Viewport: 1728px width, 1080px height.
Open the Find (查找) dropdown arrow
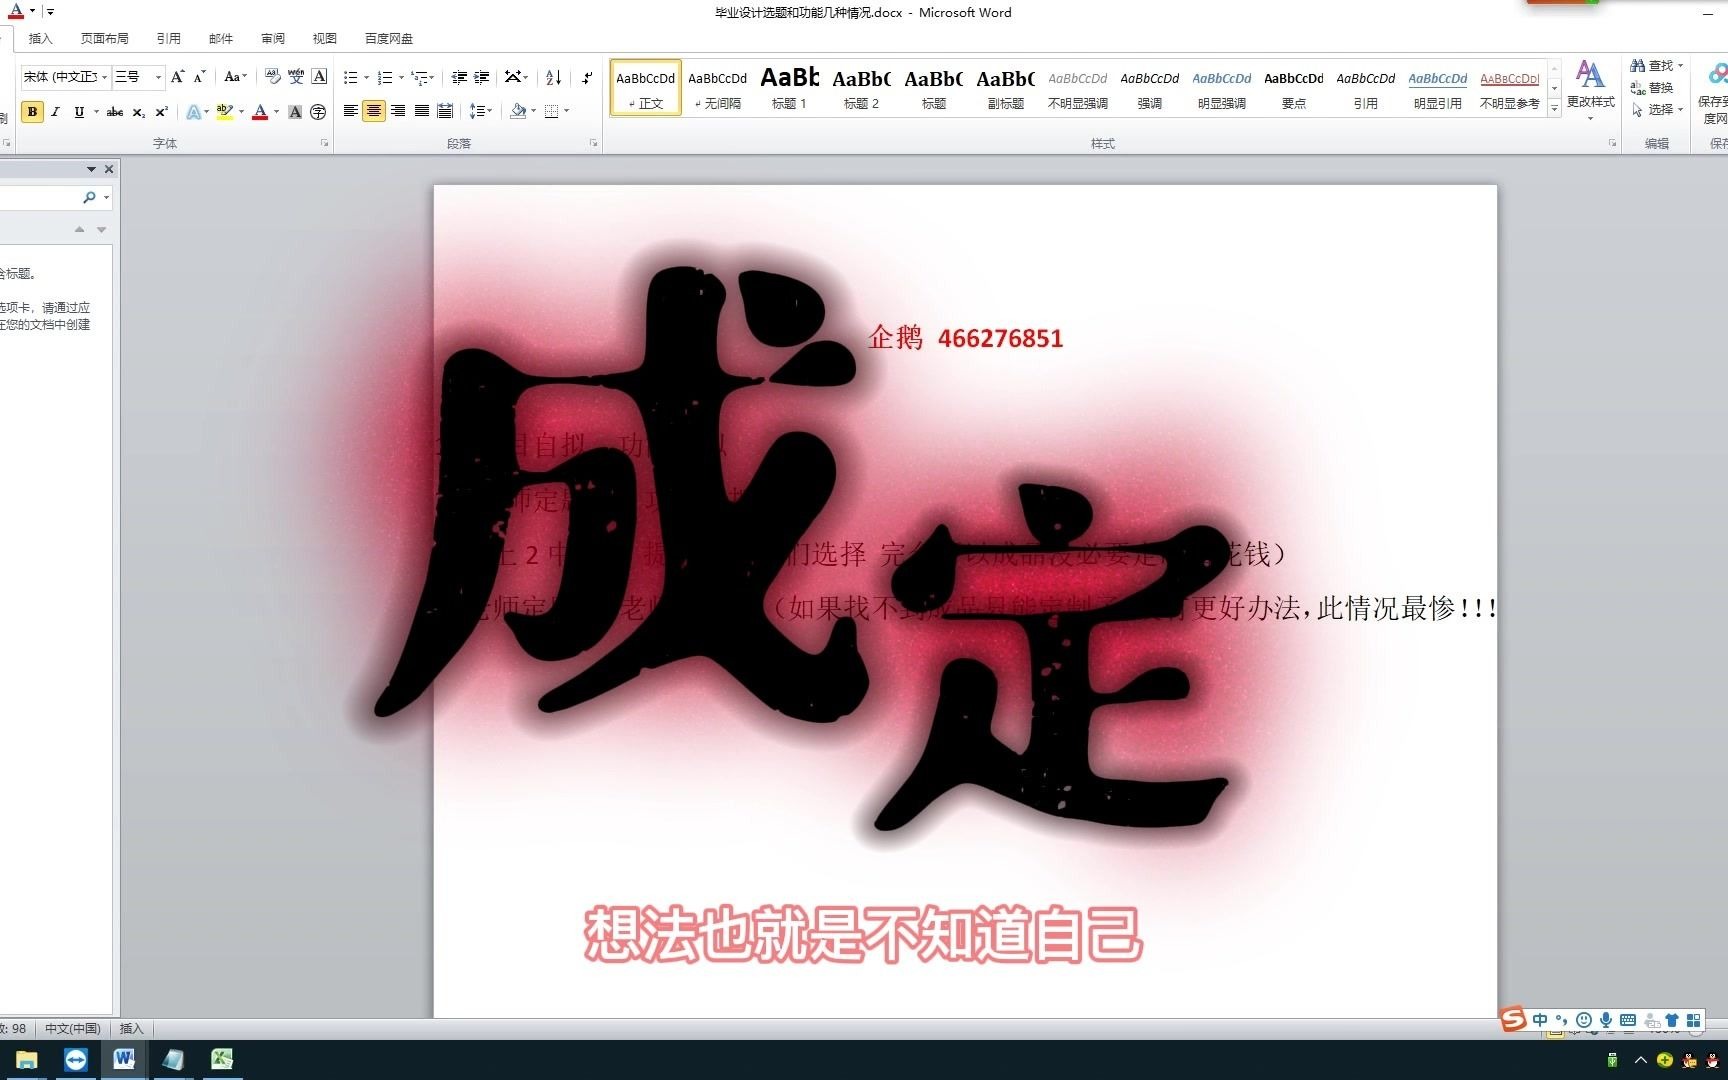(x=1680, y=66)
